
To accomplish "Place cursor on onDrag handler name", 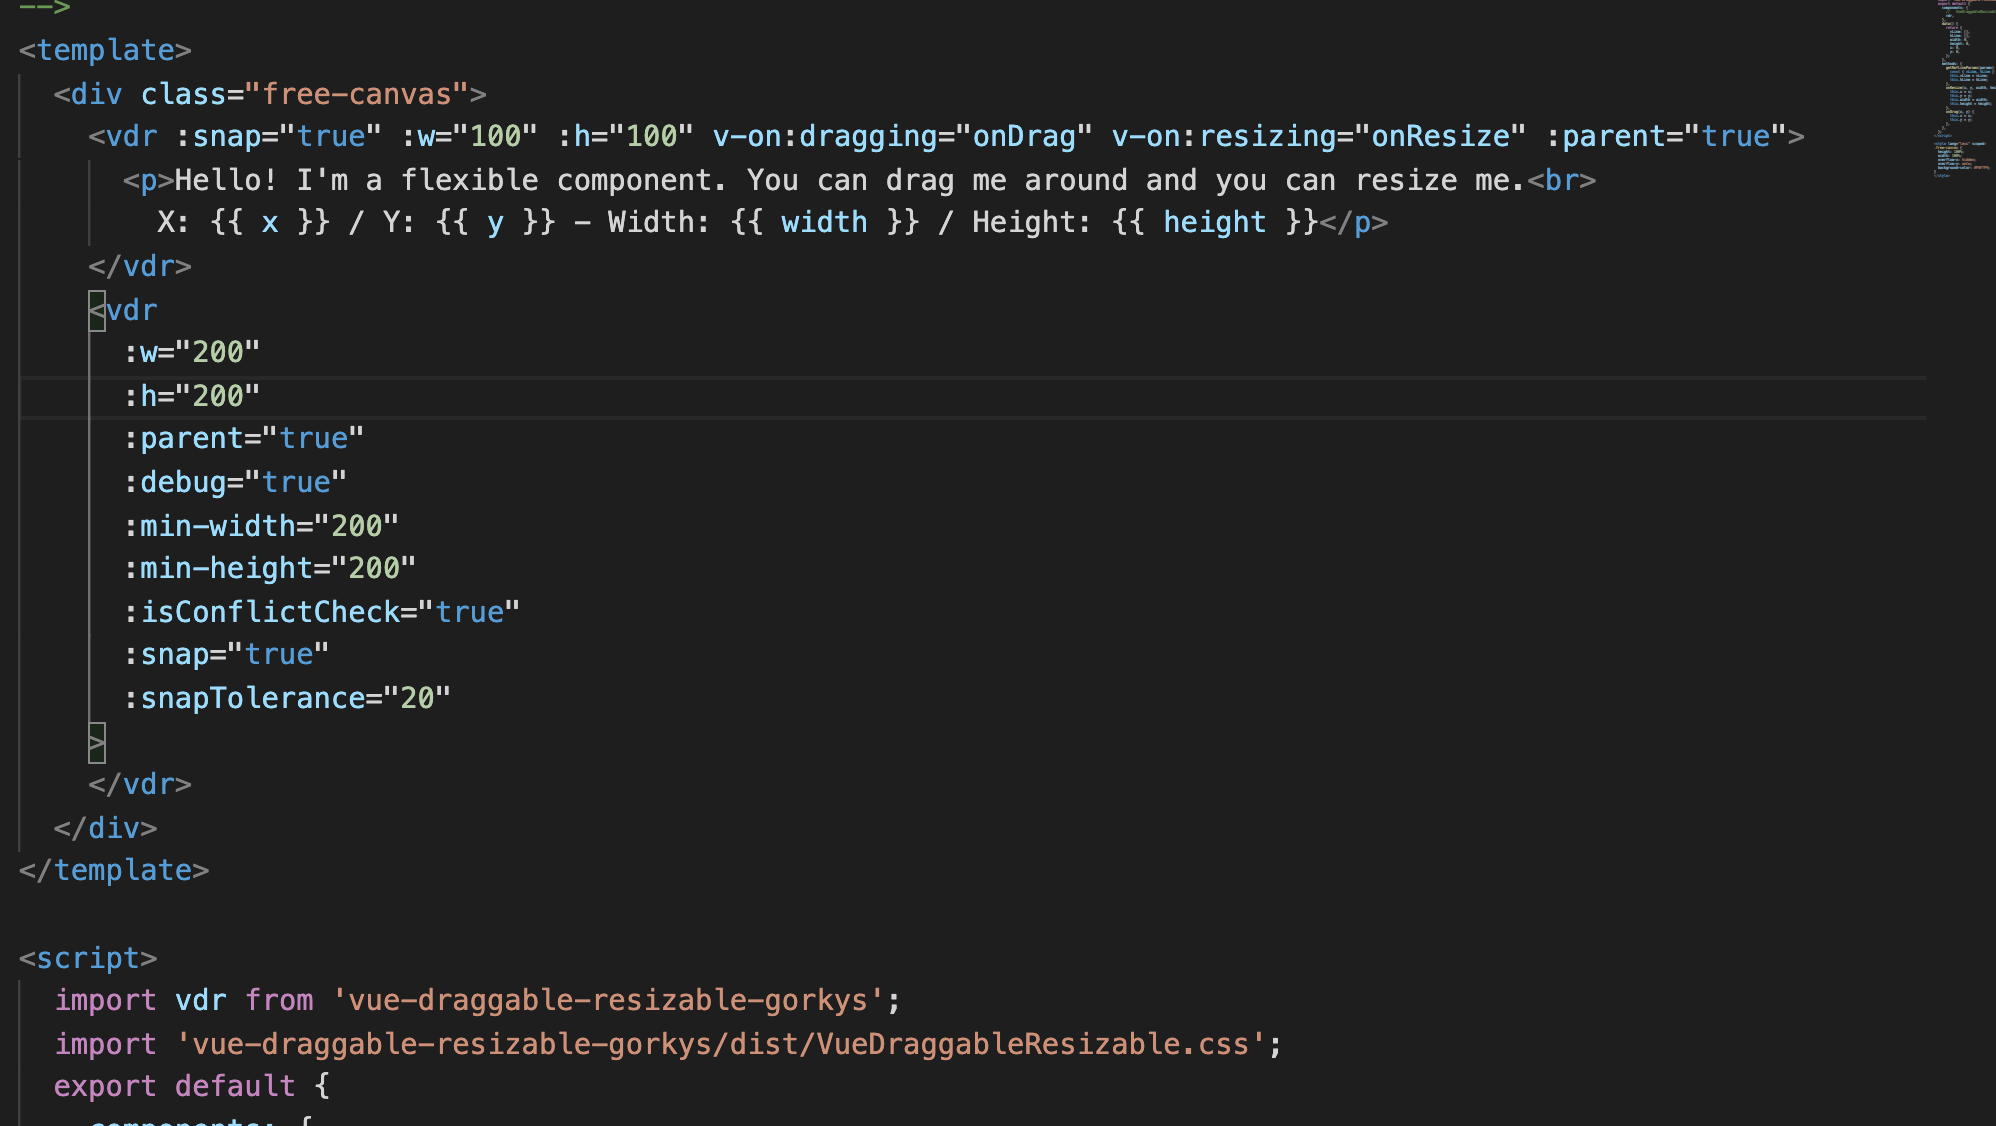I will [1024, 136].
